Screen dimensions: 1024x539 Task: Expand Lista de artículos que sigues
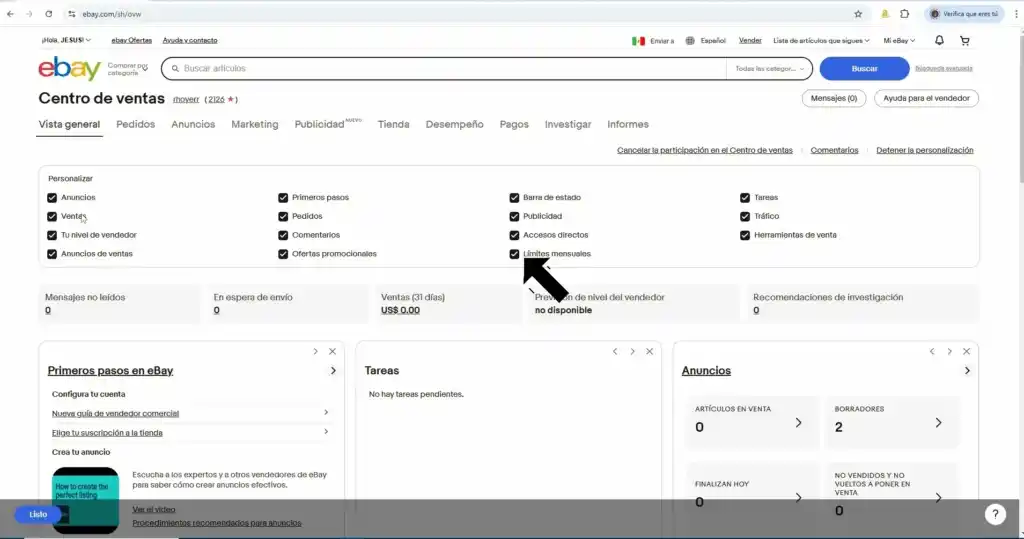pos(821,41)
